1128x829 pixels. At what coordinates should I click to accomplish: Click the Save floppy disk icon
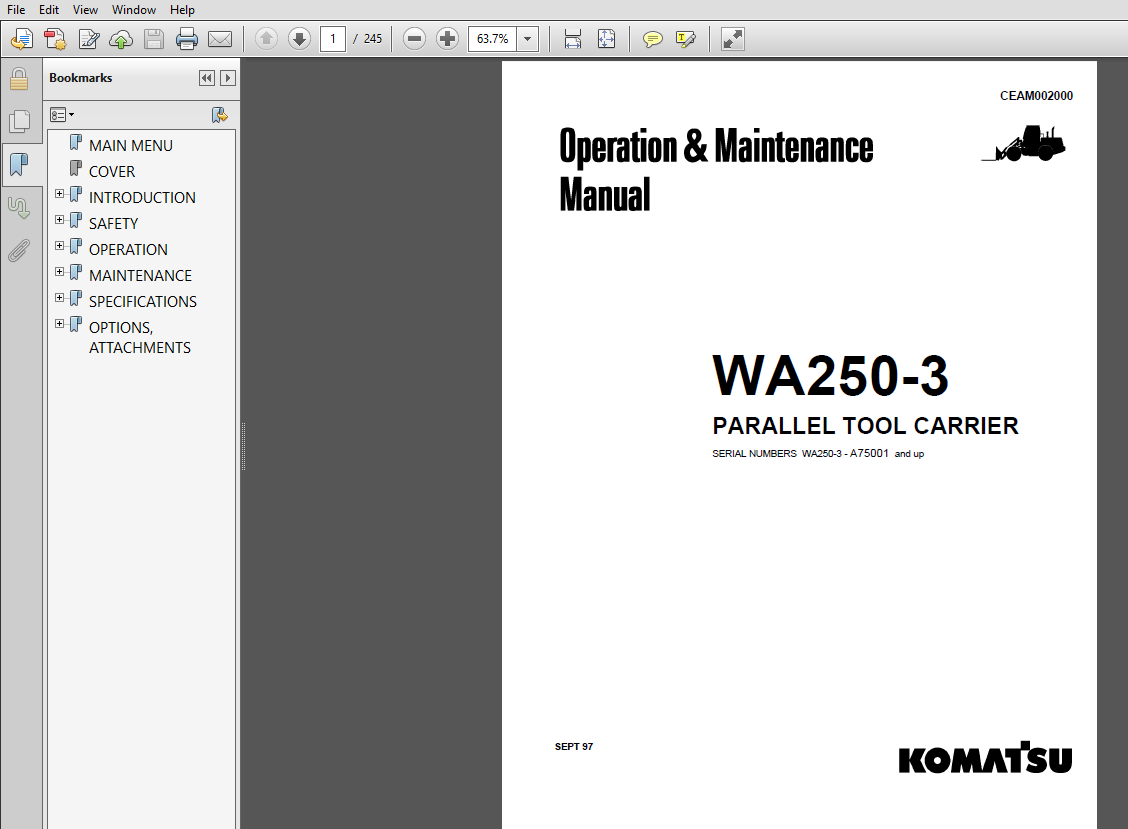coord(154,39)
